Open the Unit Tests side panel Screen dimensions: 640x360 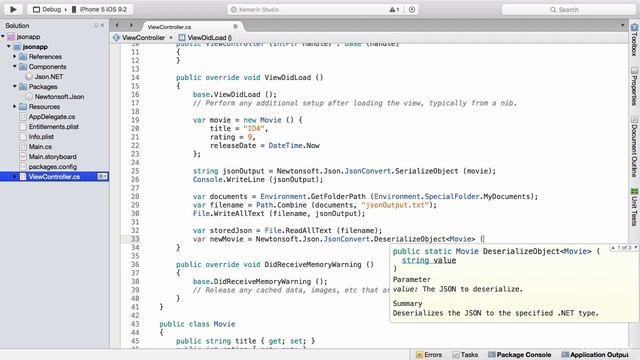coord(634,207)
